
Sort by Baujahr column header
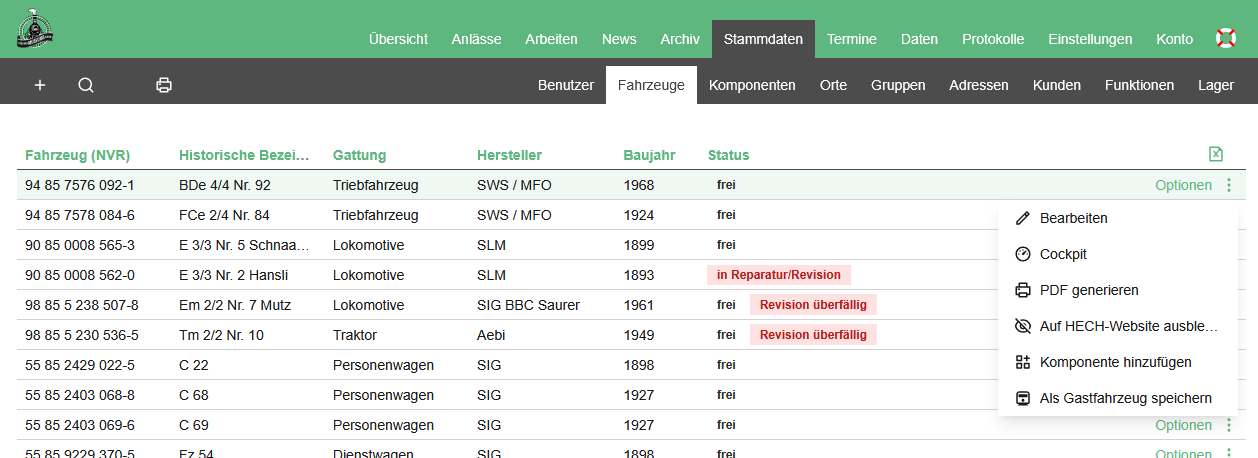pos(649,155)
